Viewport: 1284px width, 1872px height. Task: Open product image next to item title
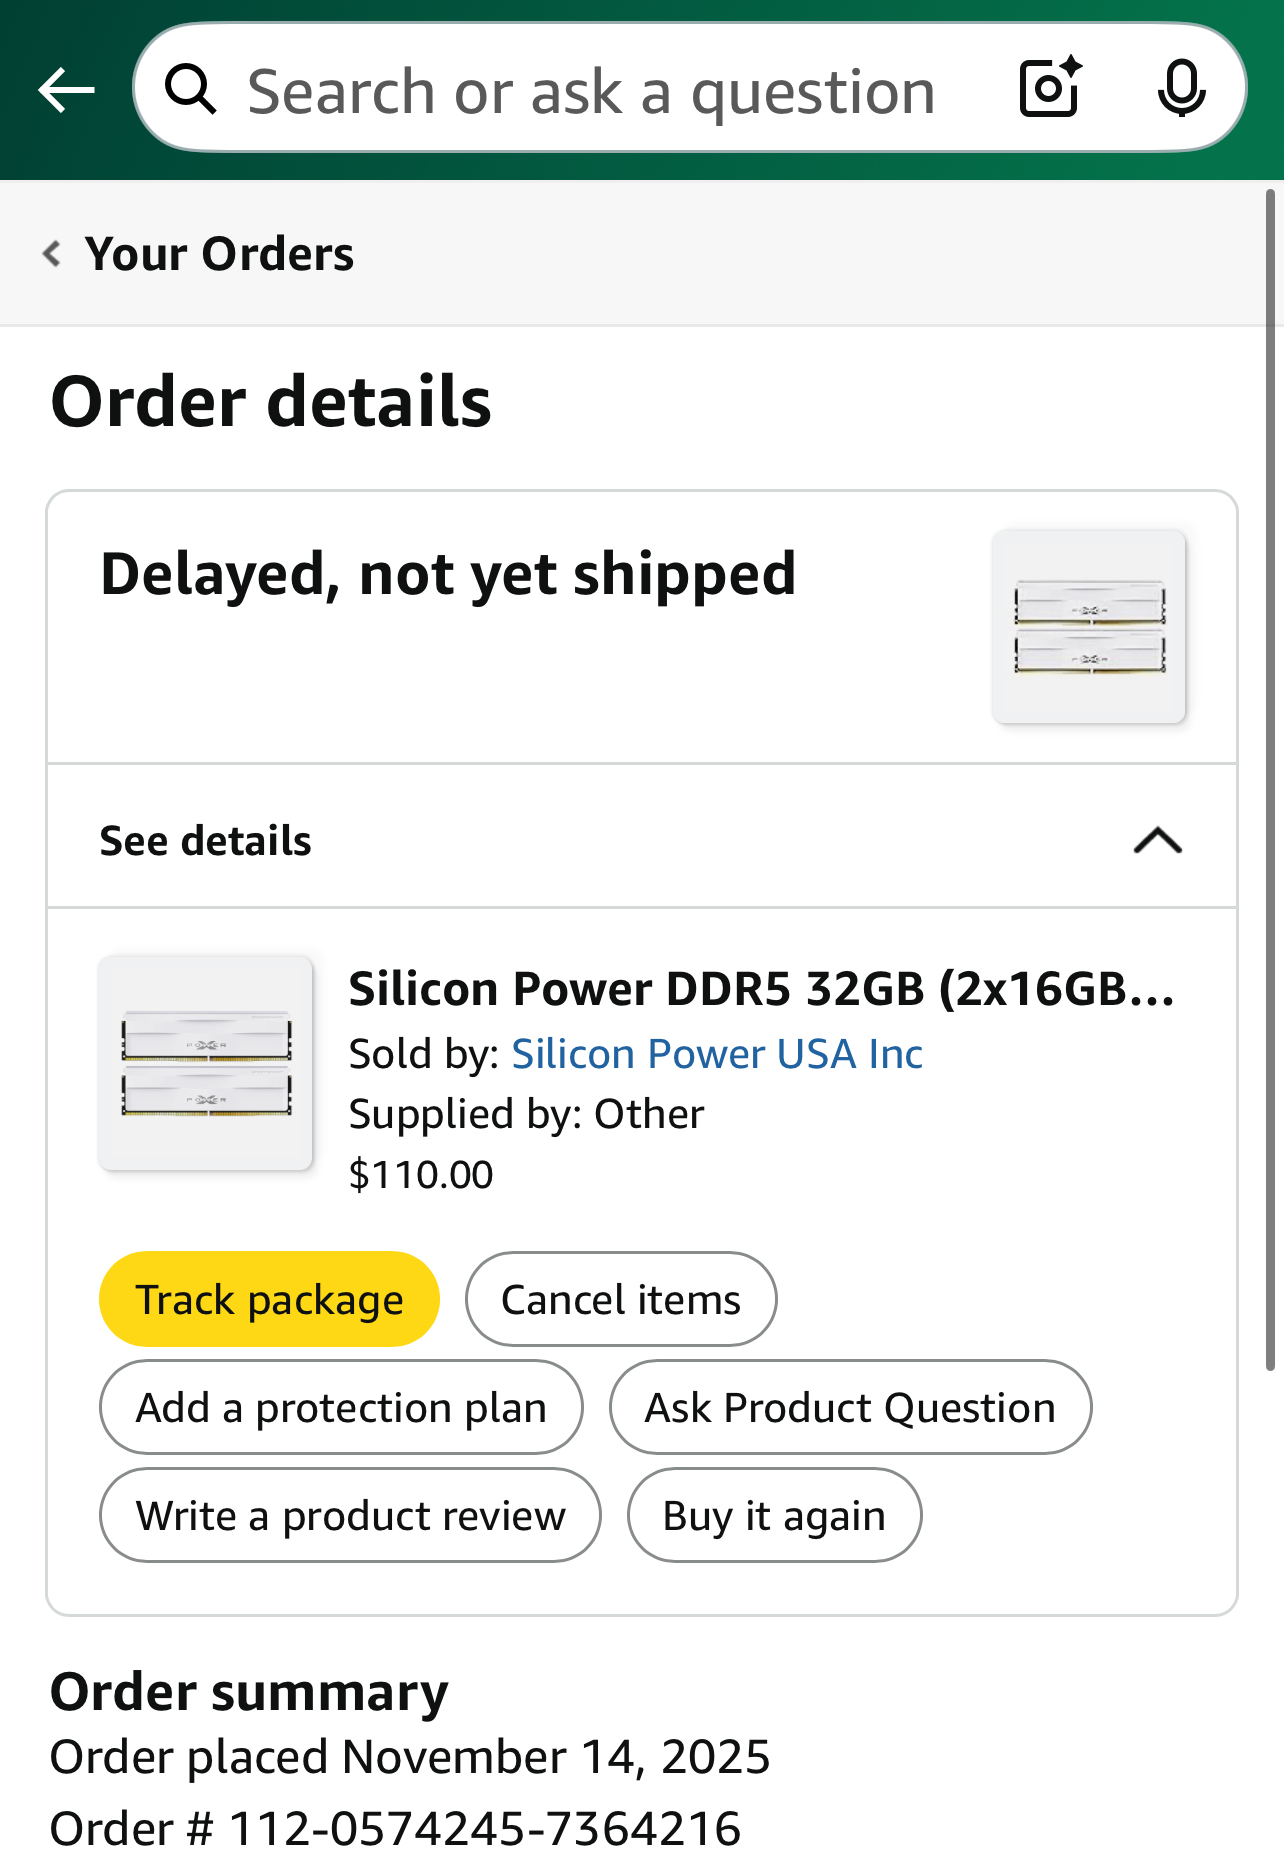(x=206, y=1063)
